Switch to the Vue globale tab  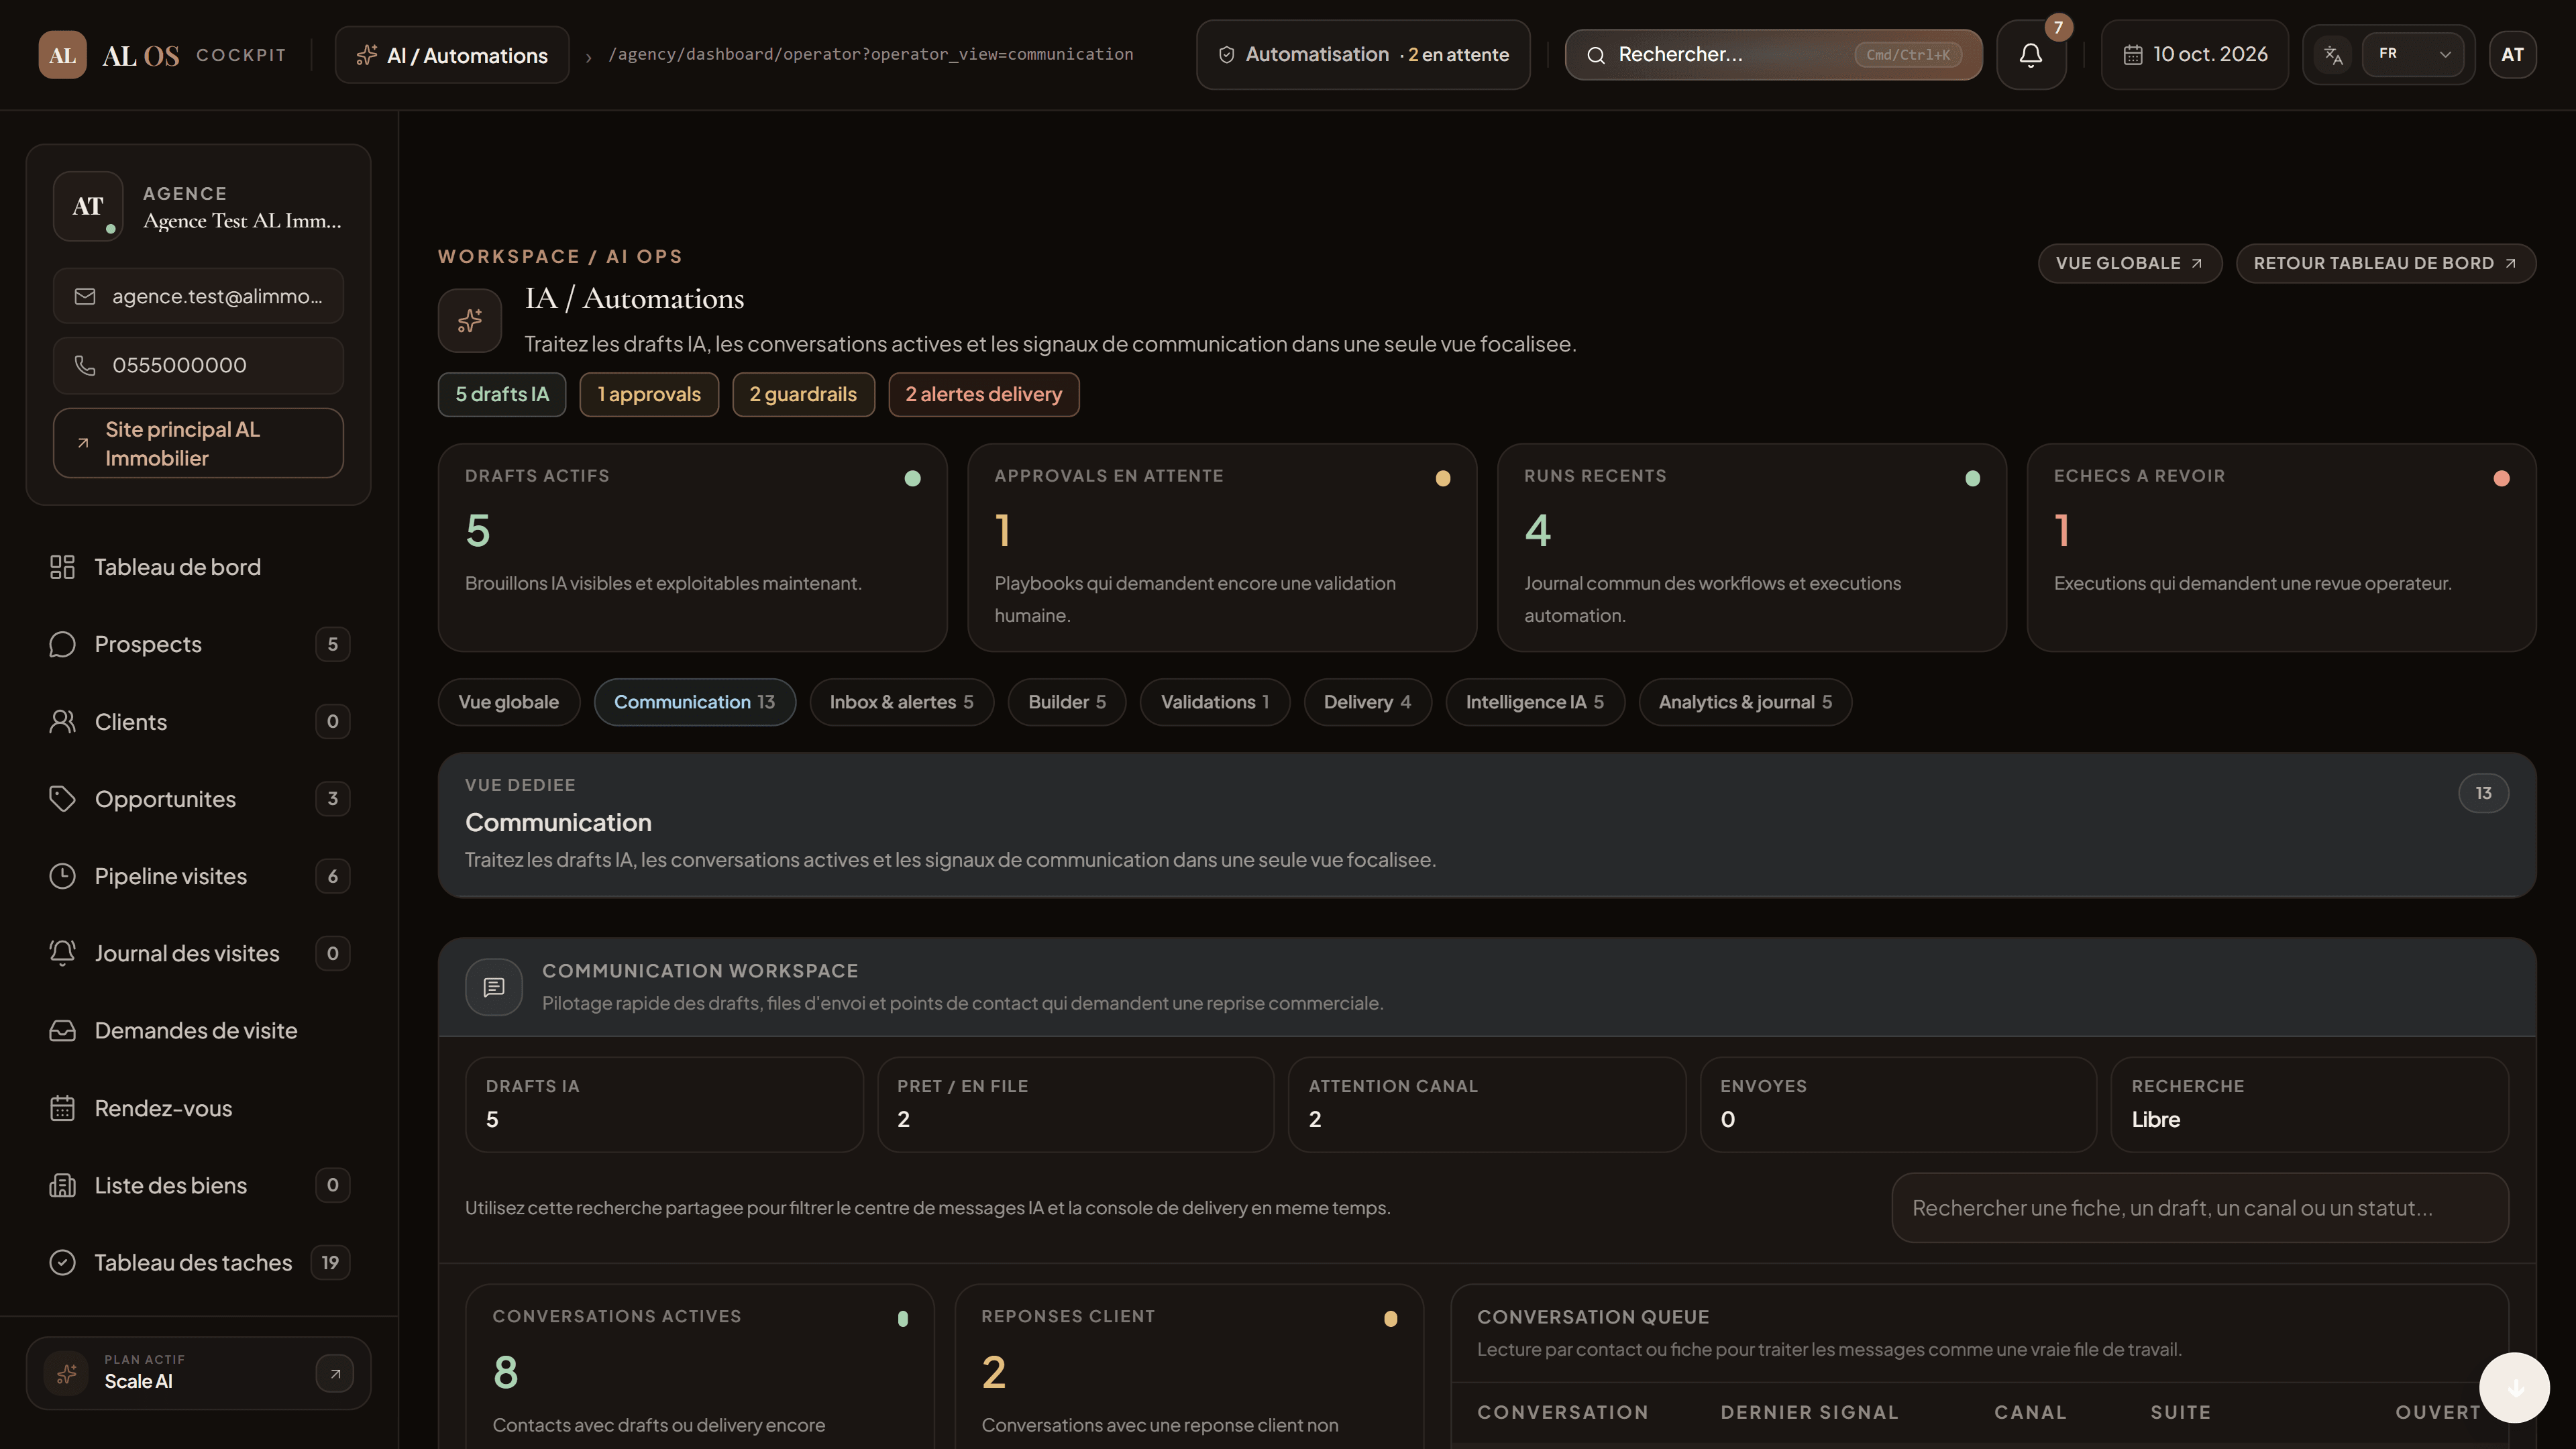click(509, 702)
